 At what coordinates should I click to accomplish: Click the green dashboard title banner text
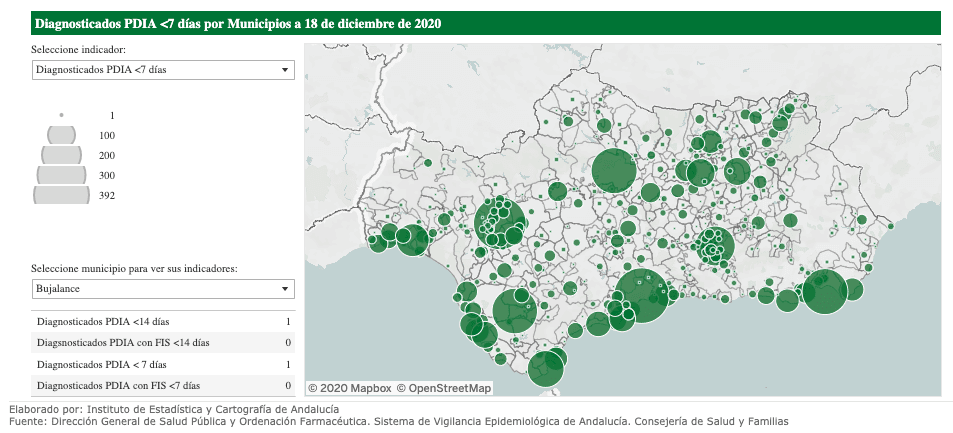click(x=238, y=24)
